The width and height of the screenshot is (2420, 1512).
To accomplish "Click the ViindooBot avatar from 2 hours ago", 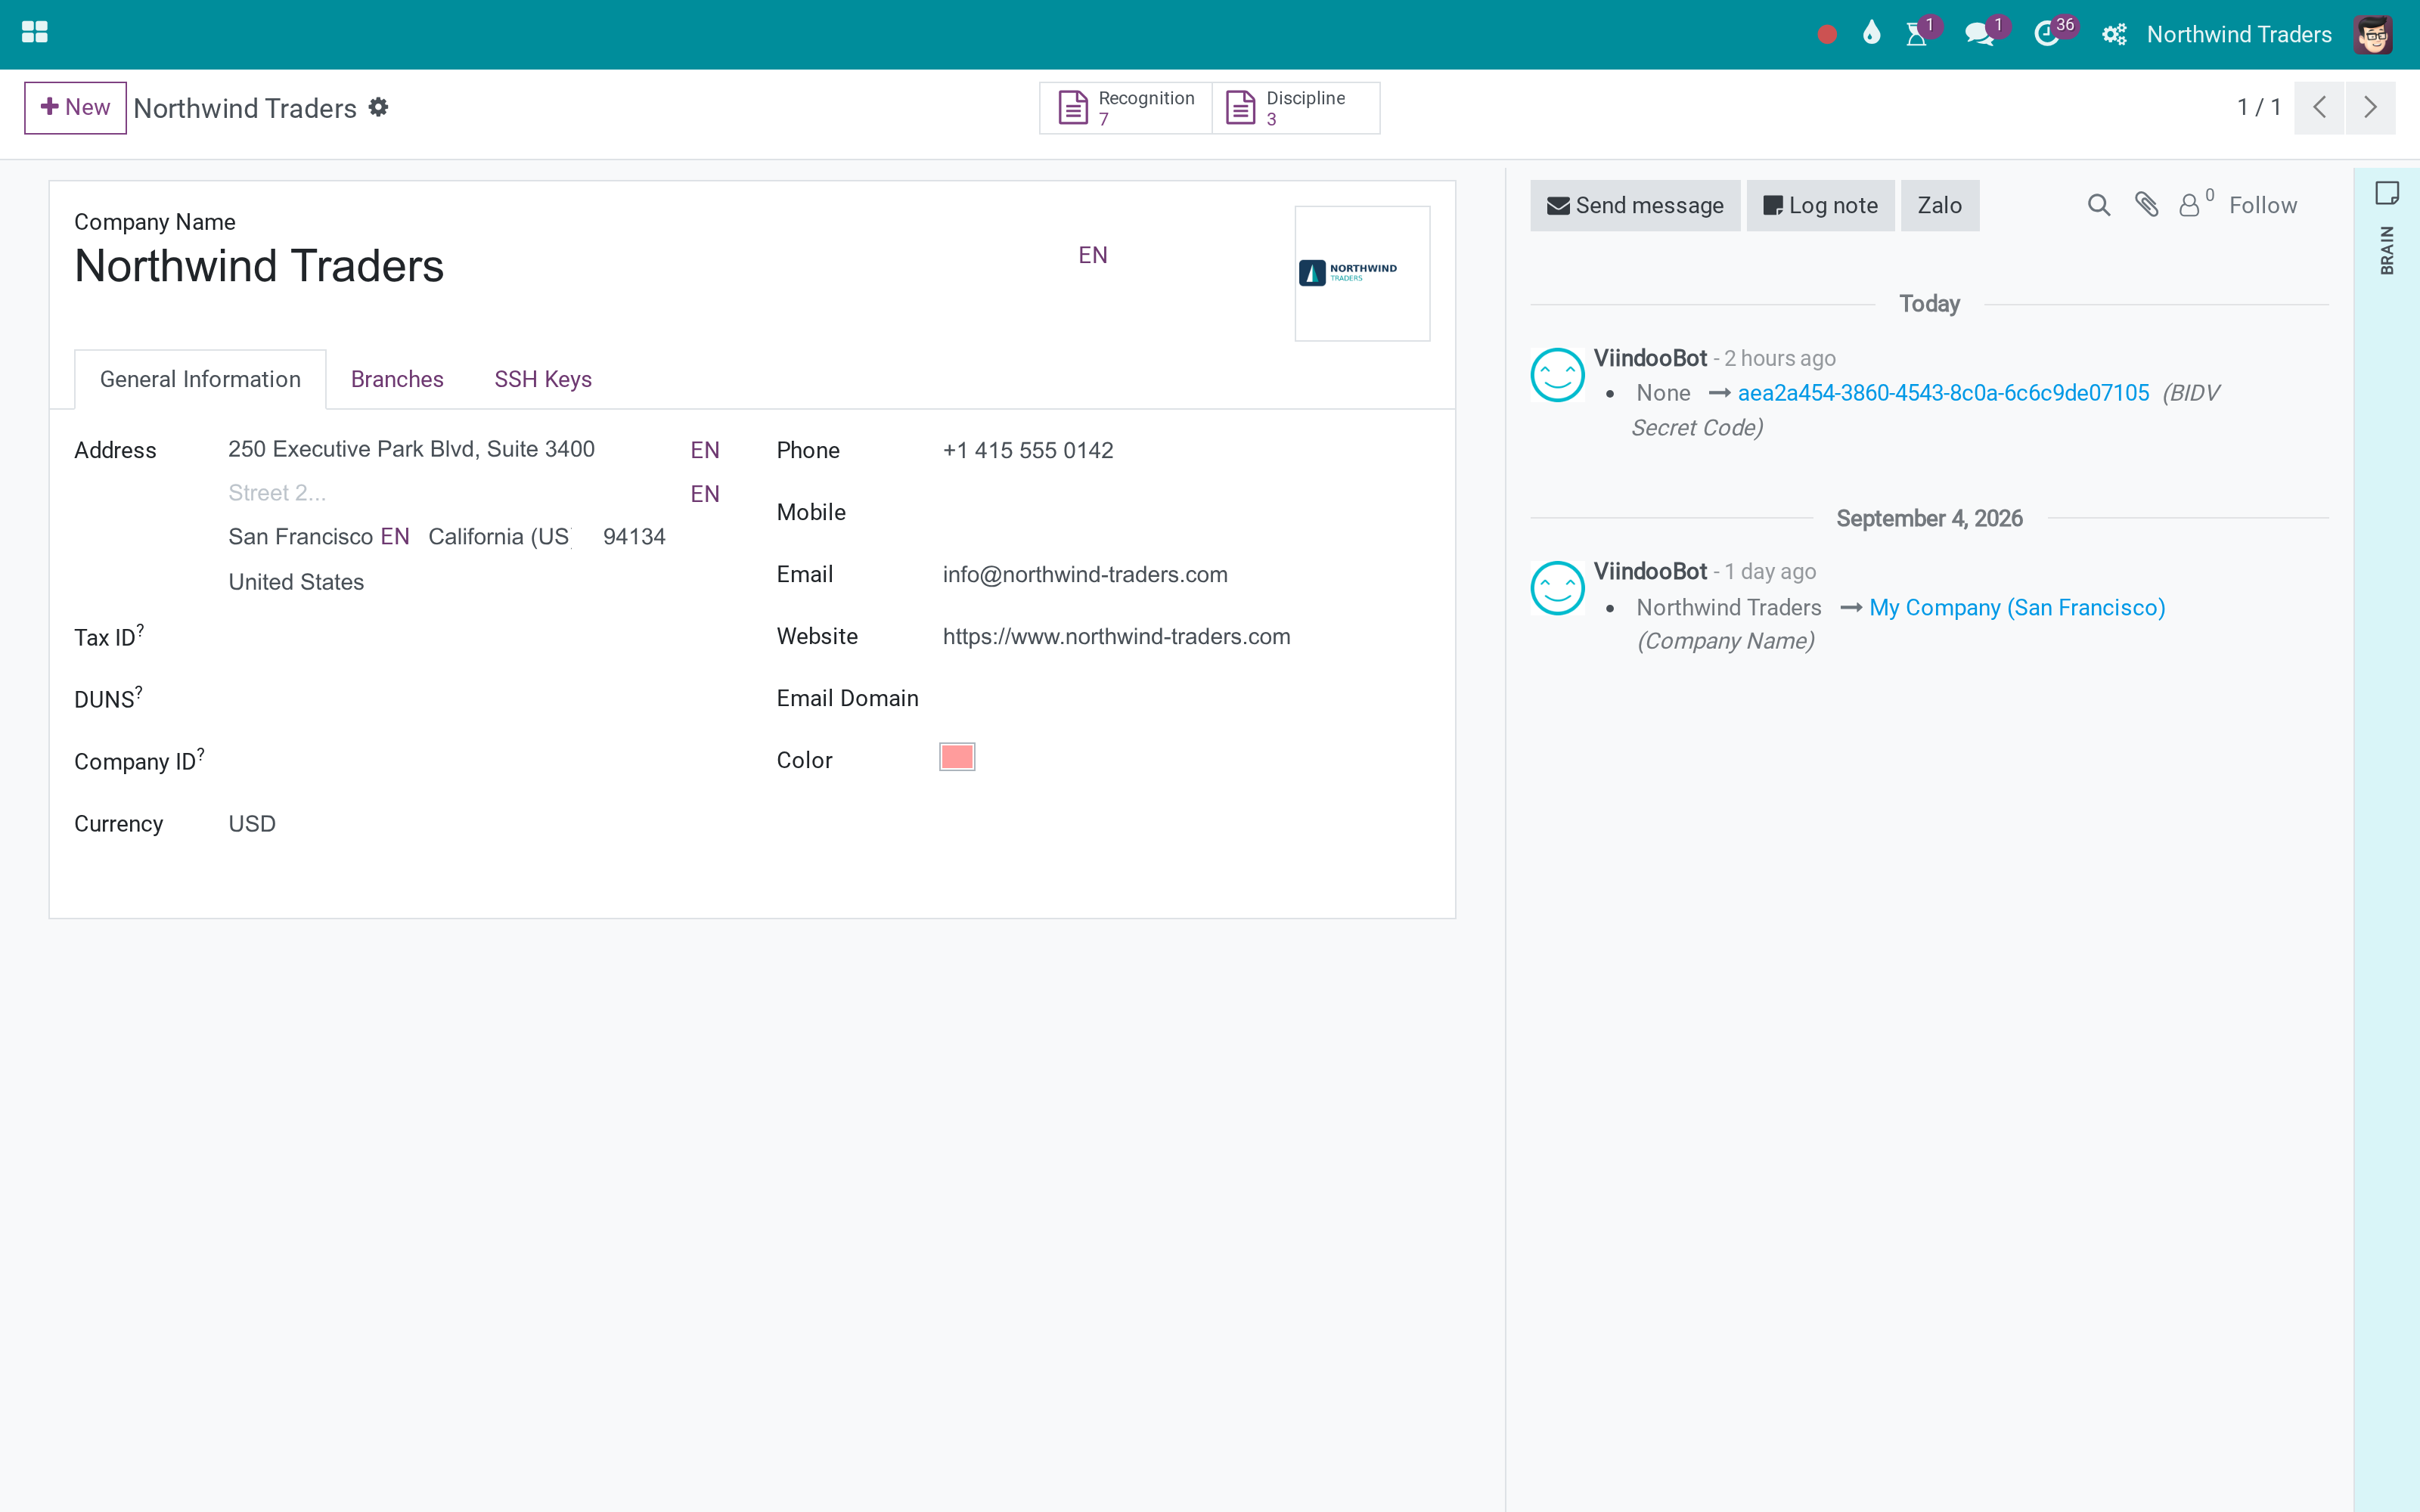I will click(1557, 374).
